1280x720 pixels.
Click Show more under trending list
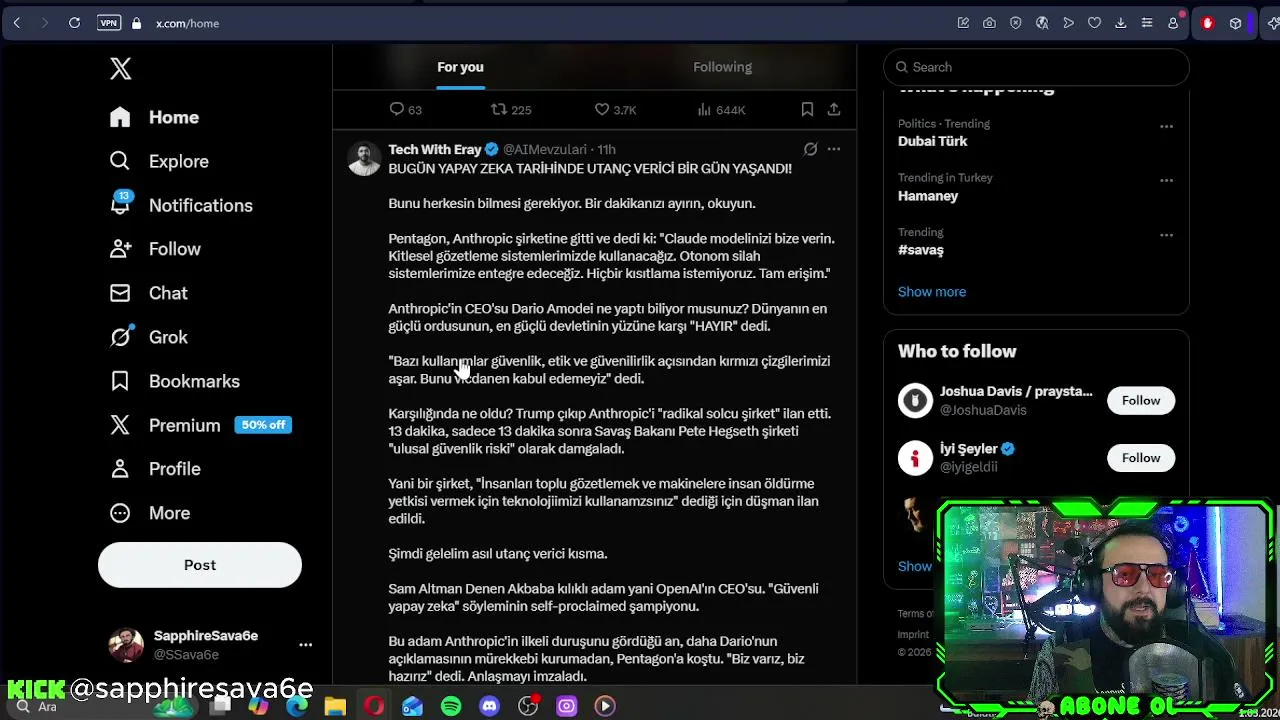point(932,292)
